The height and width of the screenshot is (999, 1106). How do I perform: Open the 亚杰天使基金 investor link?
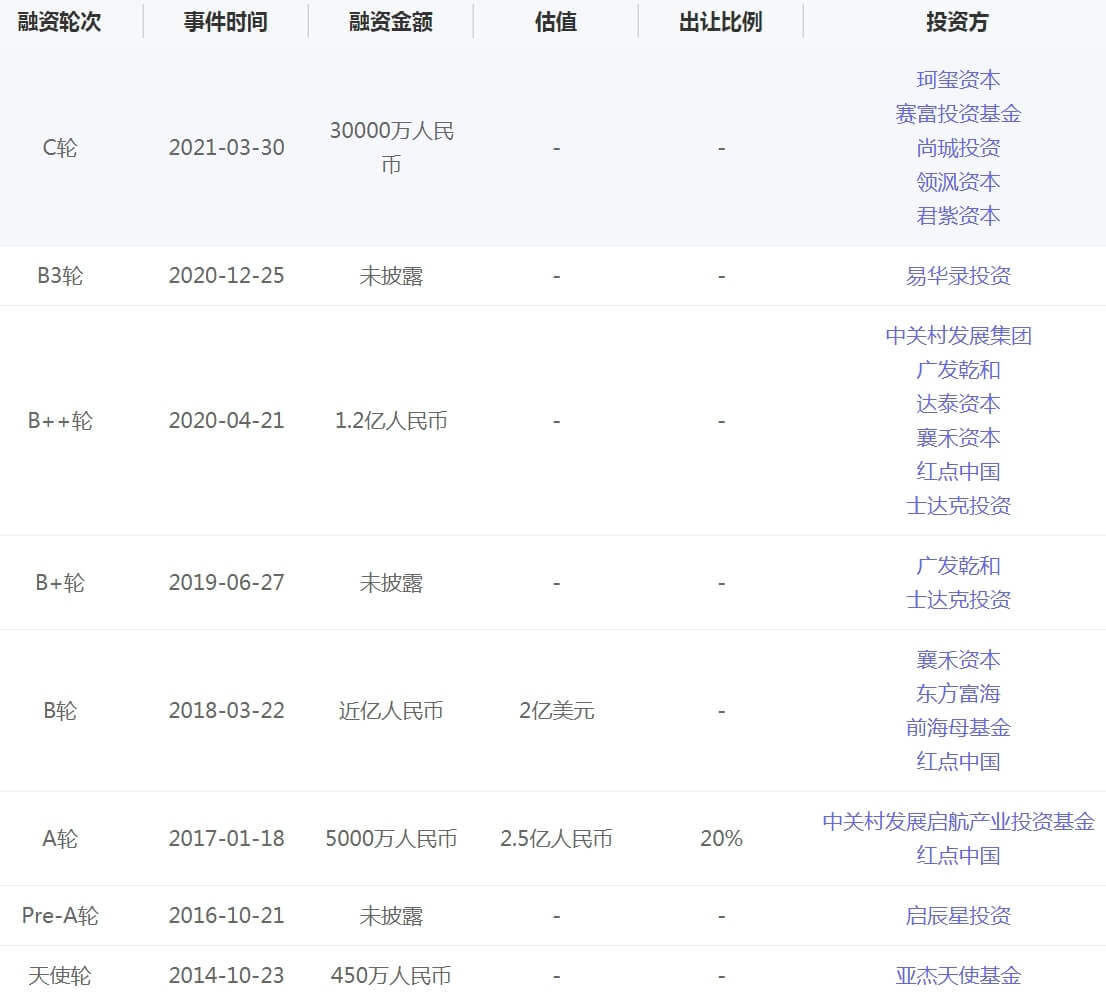point(958,976)
